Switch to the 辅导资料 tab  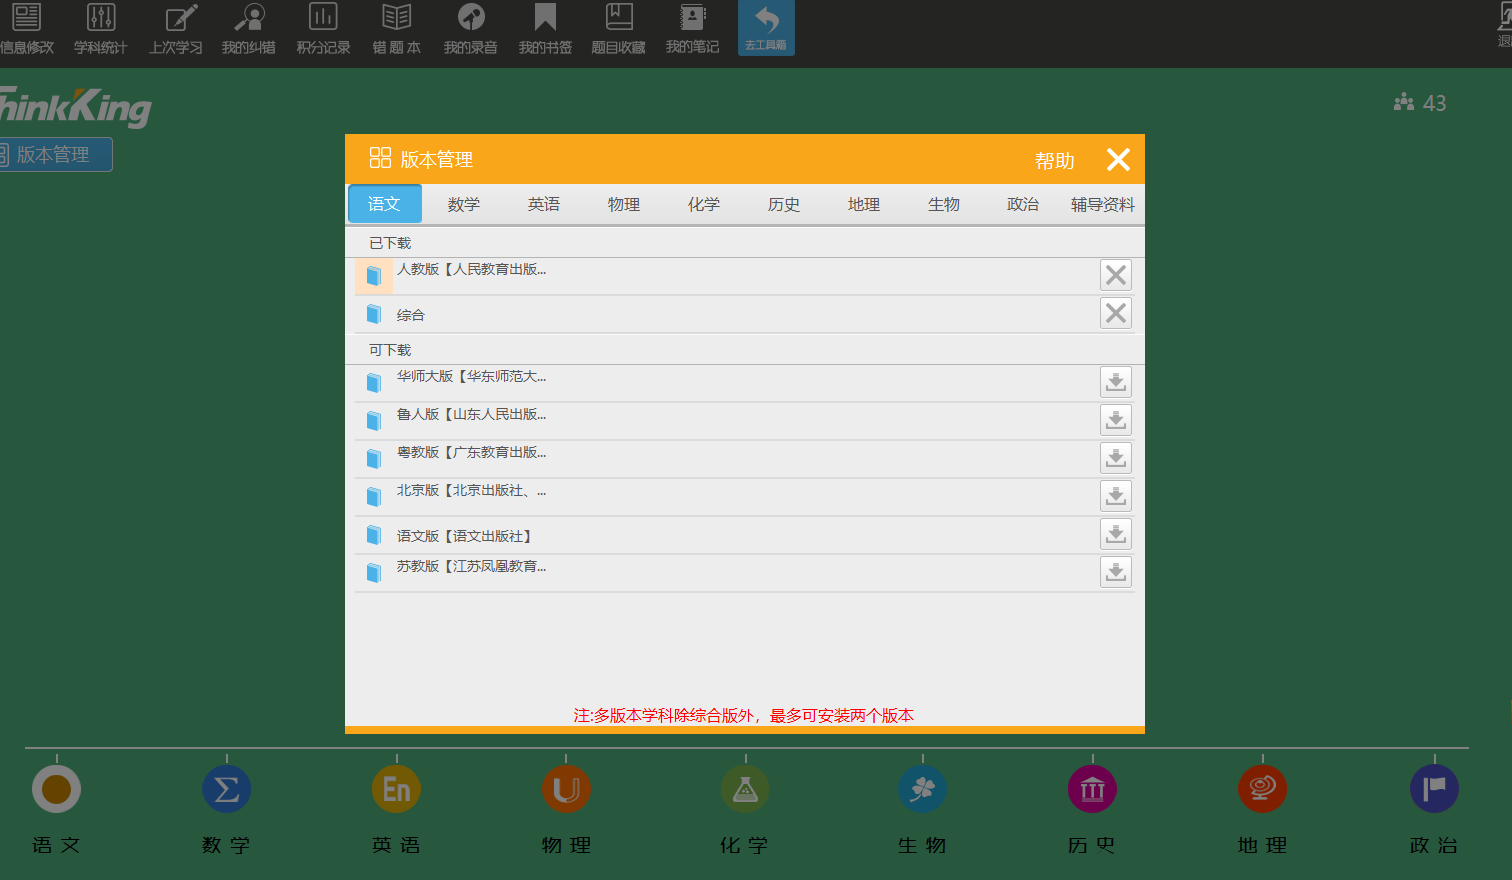point(1102,204)
